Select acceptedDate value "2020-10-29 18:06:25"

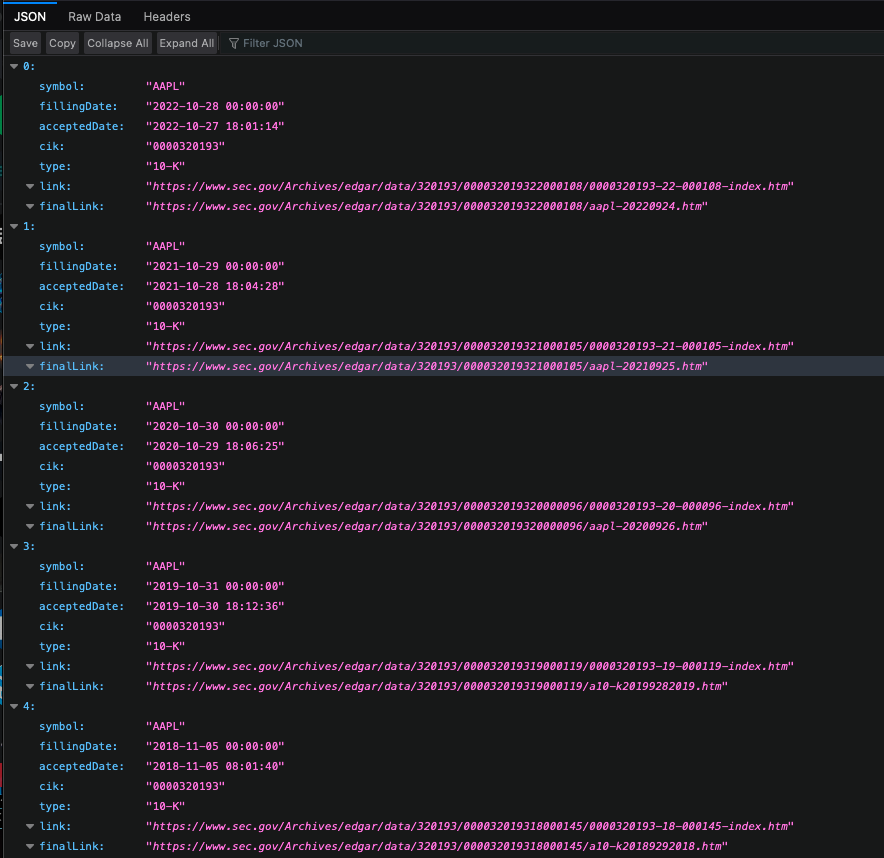[x=215, y=446]
